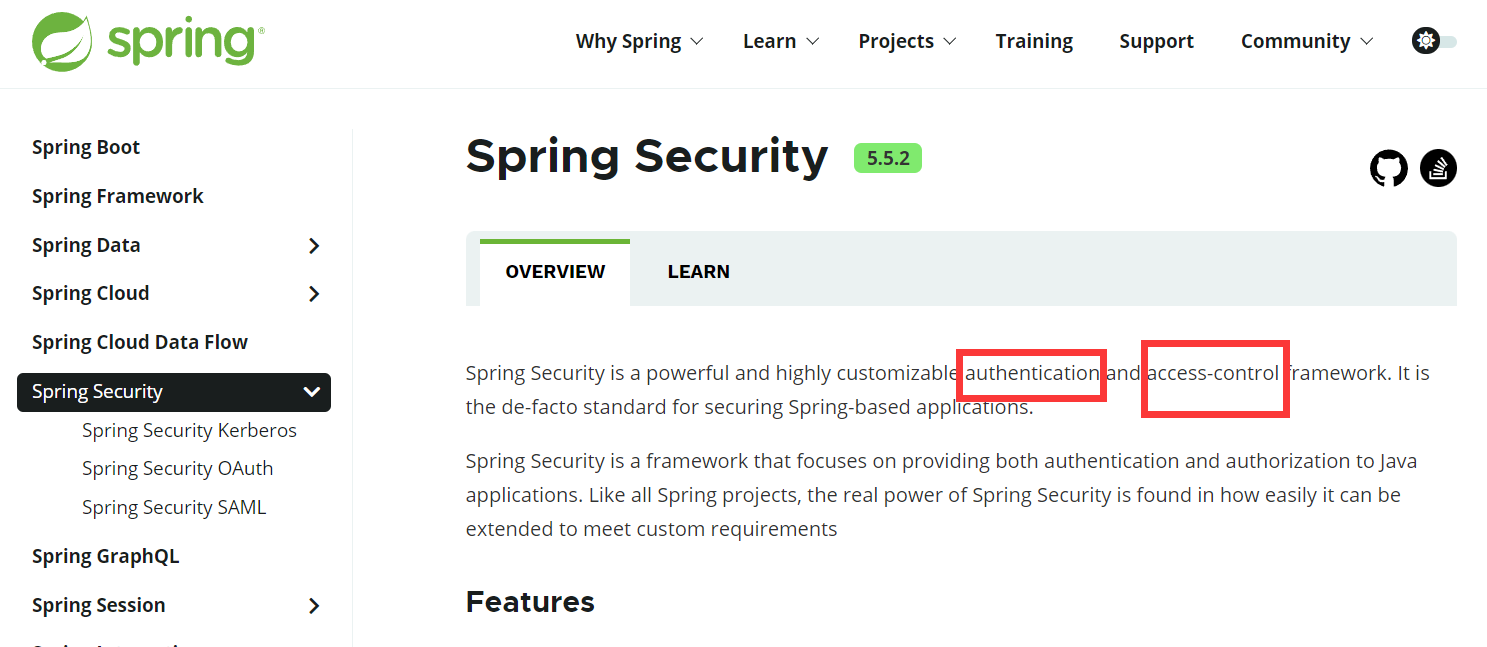
Task: Open the Why Spring dropdown menu
Action: 640,41
